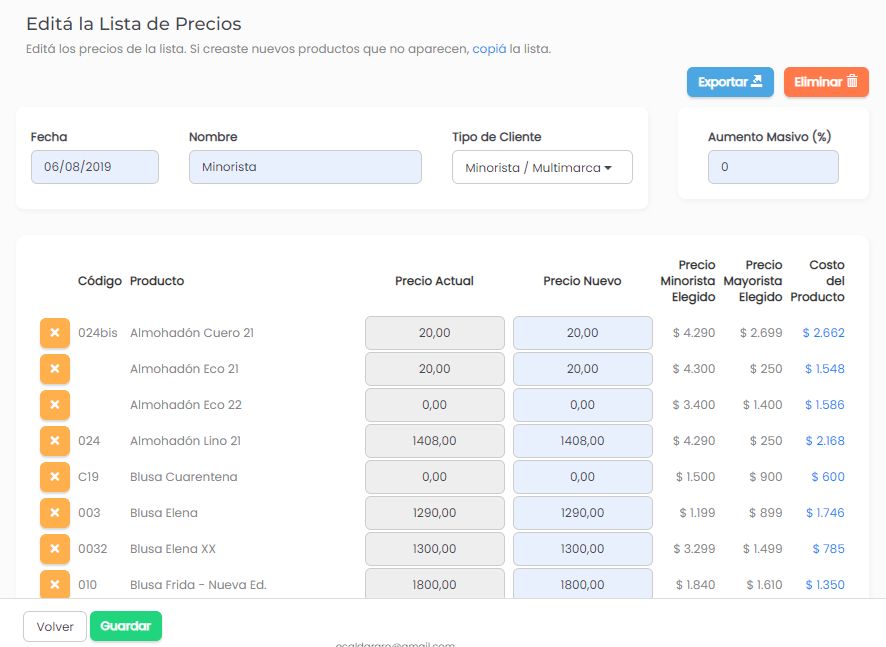Open product cost link $ 1.746
Viewport: 886px width, 647px height.
(825, 513)
